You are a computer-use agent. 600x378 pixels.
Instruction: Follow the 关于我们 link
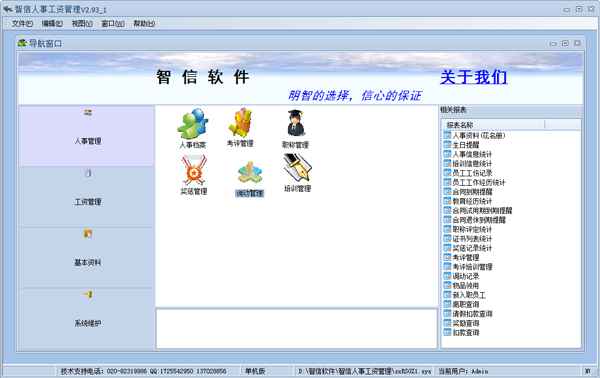474,77
